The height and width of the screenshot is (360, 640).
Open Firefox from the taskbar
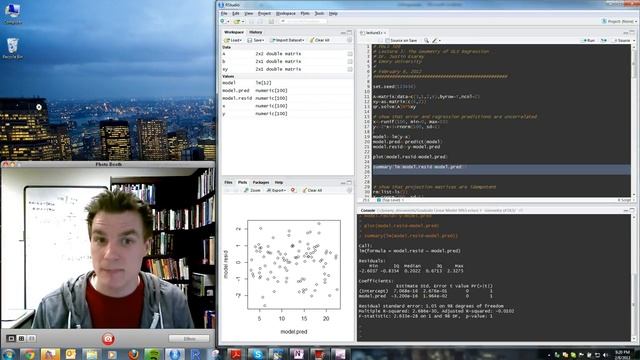coord(133,354)
